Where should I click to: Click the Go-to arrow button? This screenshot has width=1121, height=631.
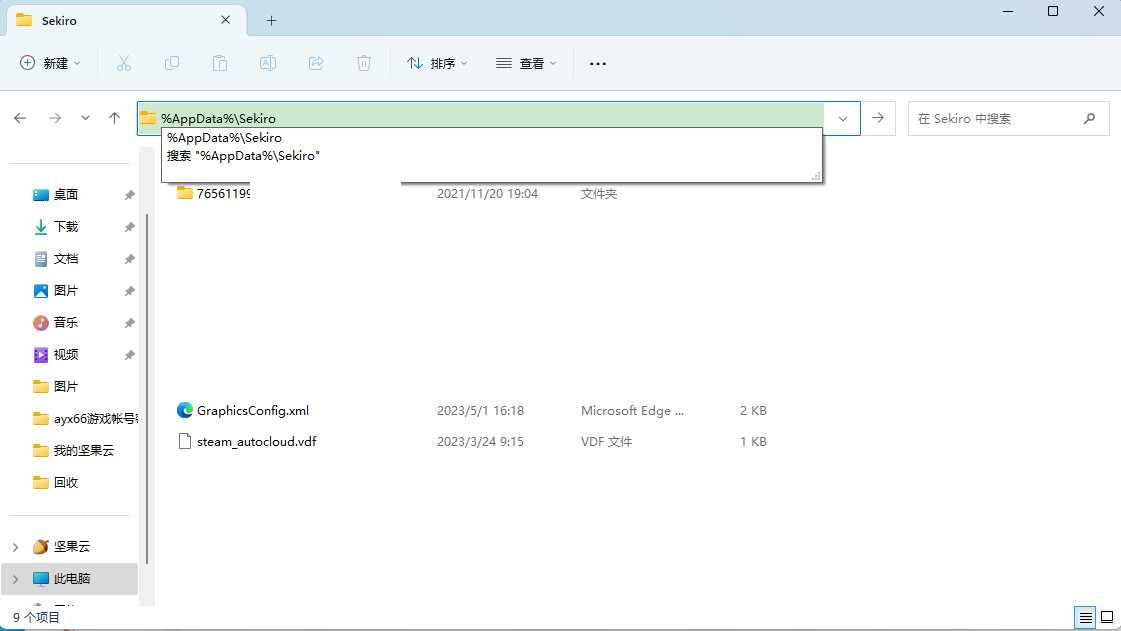click(878, 118)
